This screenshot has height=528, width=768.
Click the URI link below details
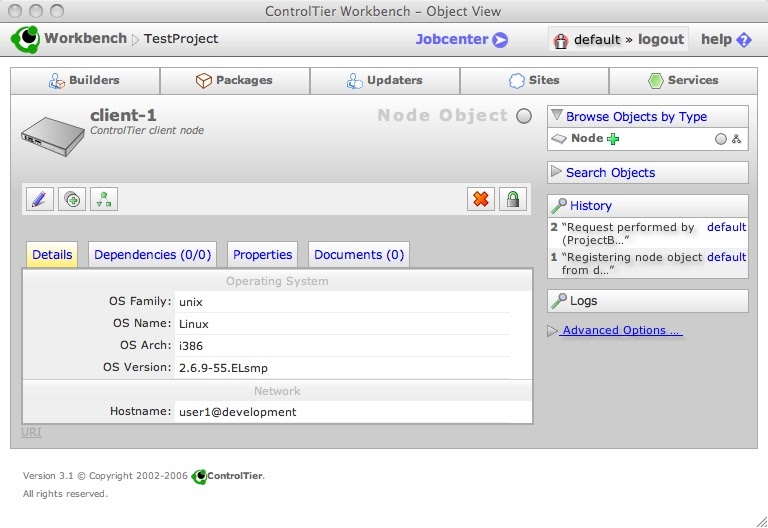[x=31, y=432]
